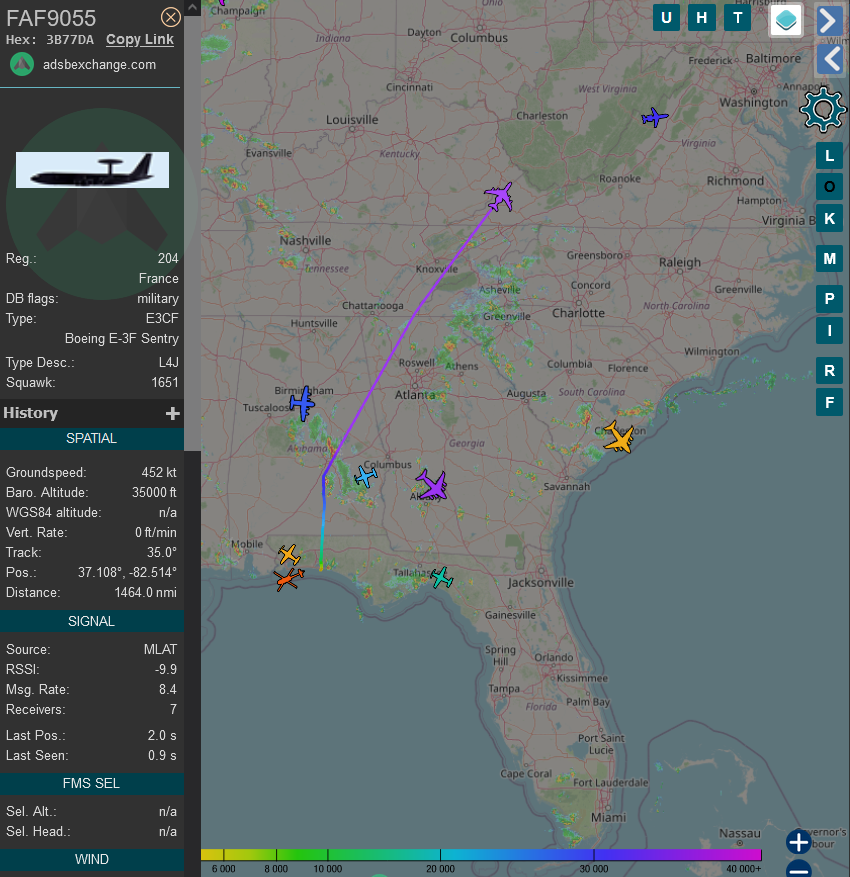Click the altitude color legend bar at 10 000
This screenshot has height=877, width=850.
pos(328,855)
